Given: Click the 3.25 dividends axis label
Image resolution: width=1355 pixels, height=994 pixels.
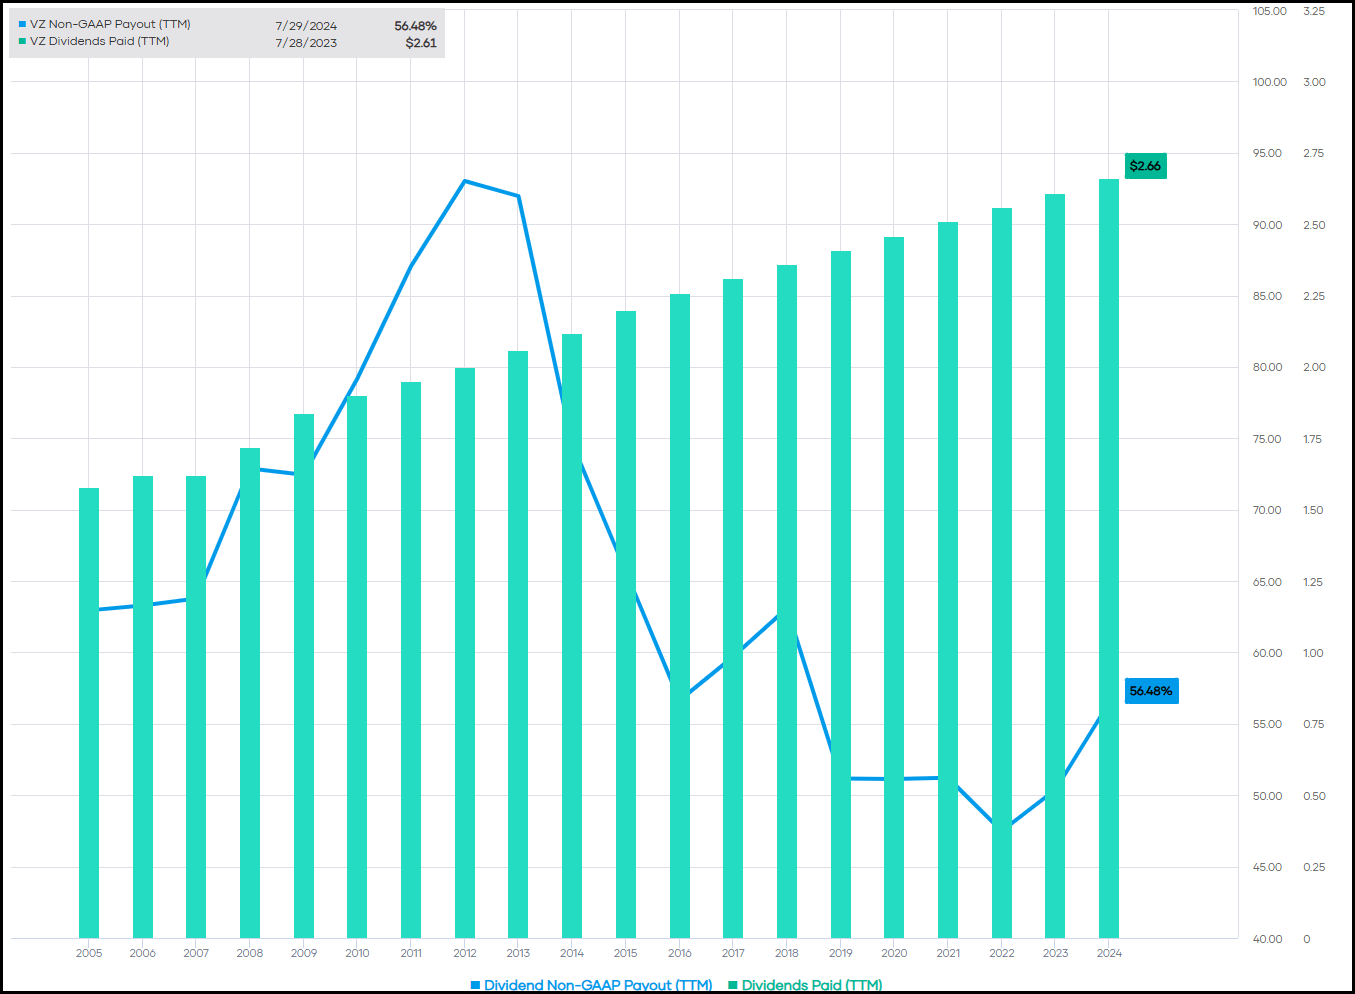Looking at the screenshot, I should pyautogui.click(x=1314, y=11).
